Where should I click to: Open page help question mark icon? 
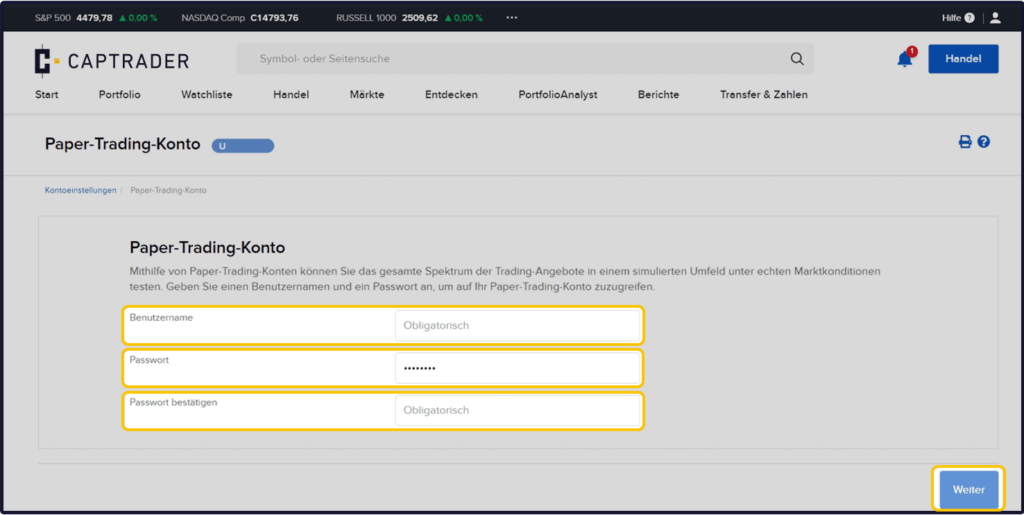pyautogui.click(x=984, y=142)
